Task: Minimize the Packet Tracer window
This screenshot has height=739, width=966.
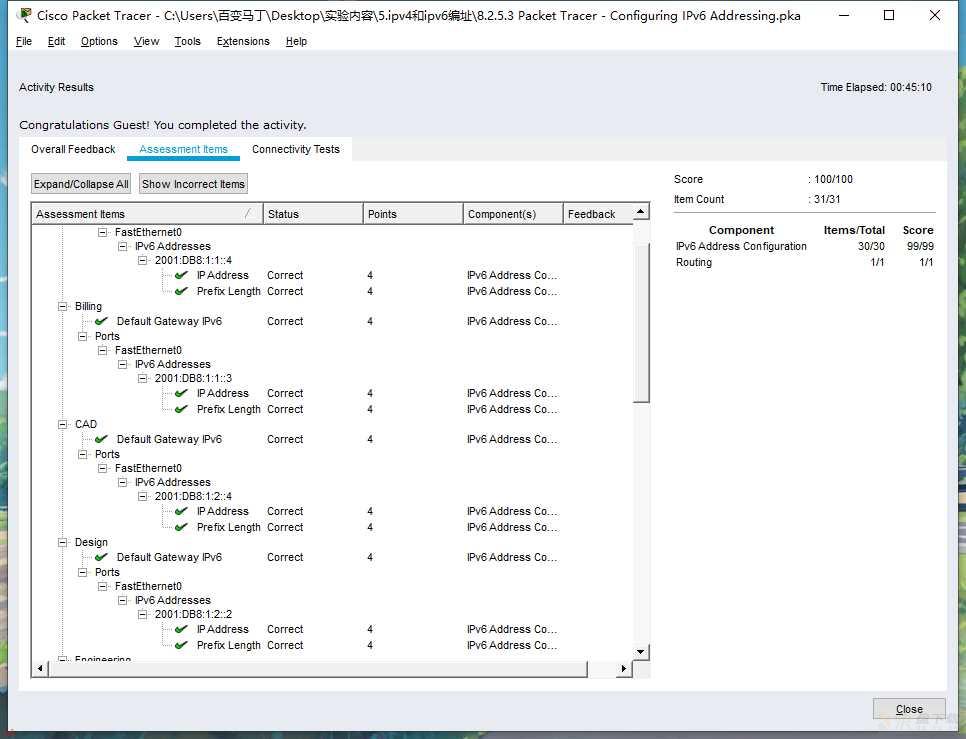Action: click(844, 15)
